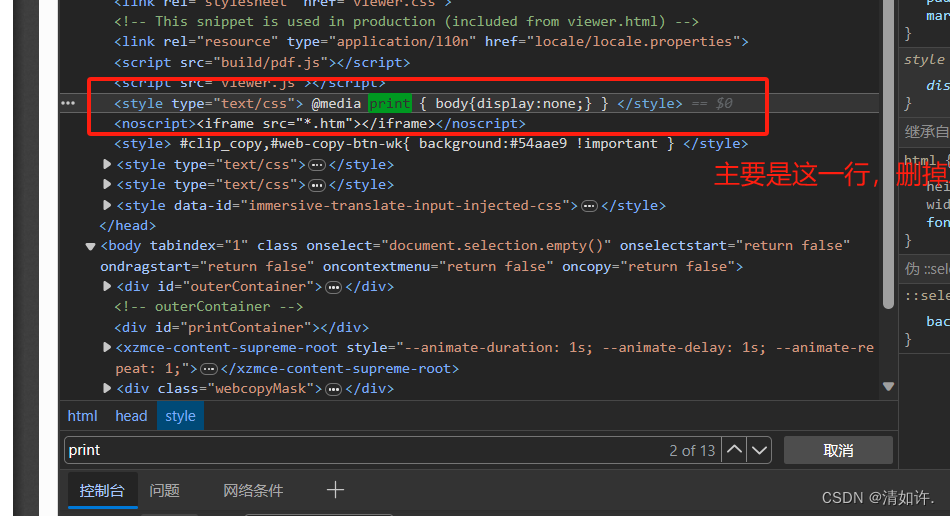The image size is (950, 516).
Task: Show collapsed content of immersive-translate style ellipsis
Action: coord(589,206)
